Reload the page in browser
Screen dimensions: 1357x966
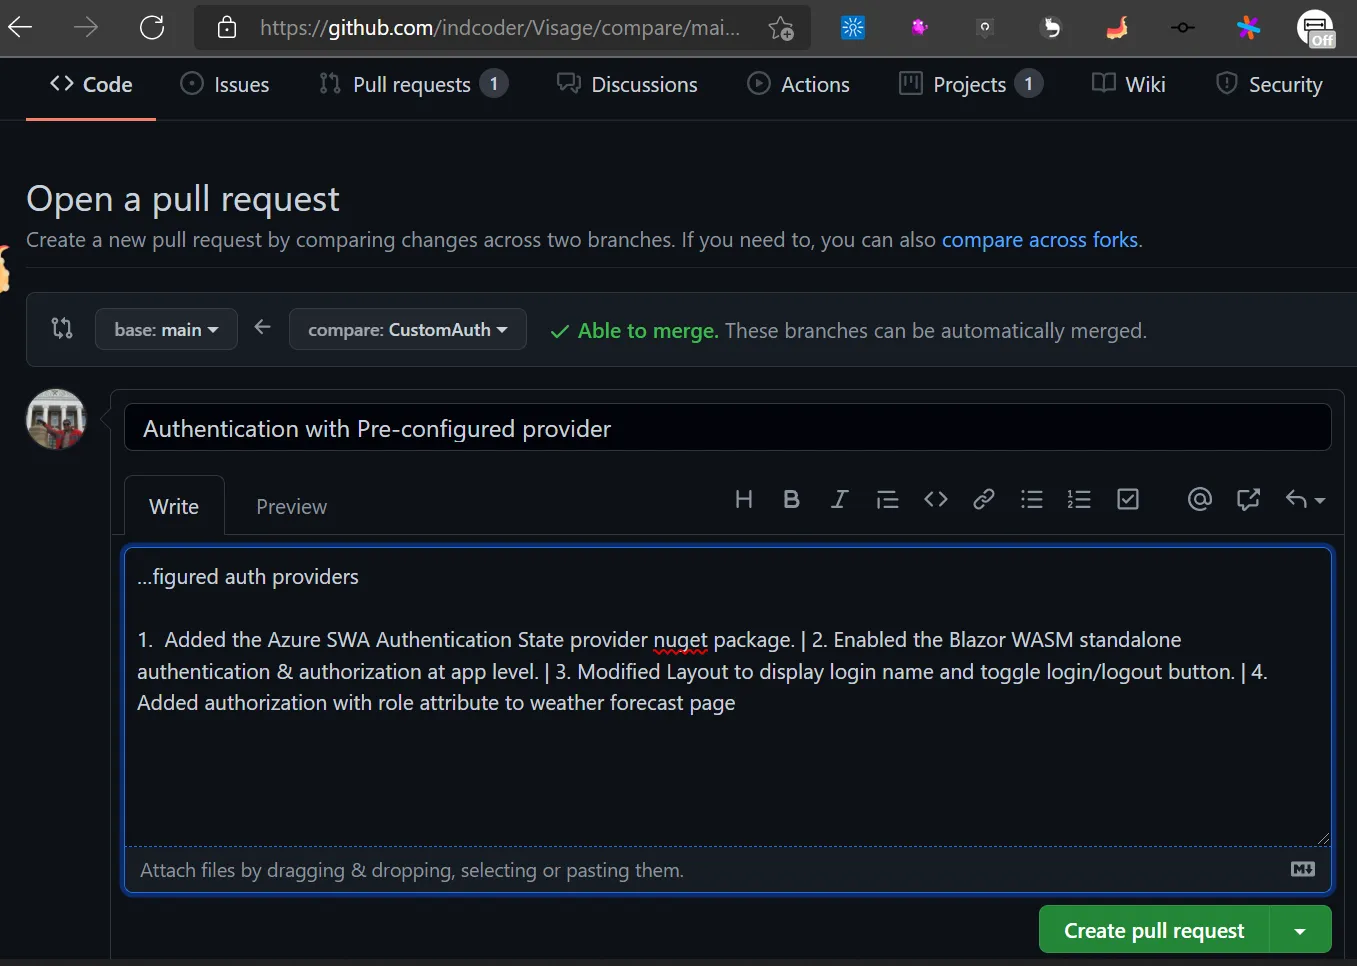pyautogui.click(x=152, y=27)
